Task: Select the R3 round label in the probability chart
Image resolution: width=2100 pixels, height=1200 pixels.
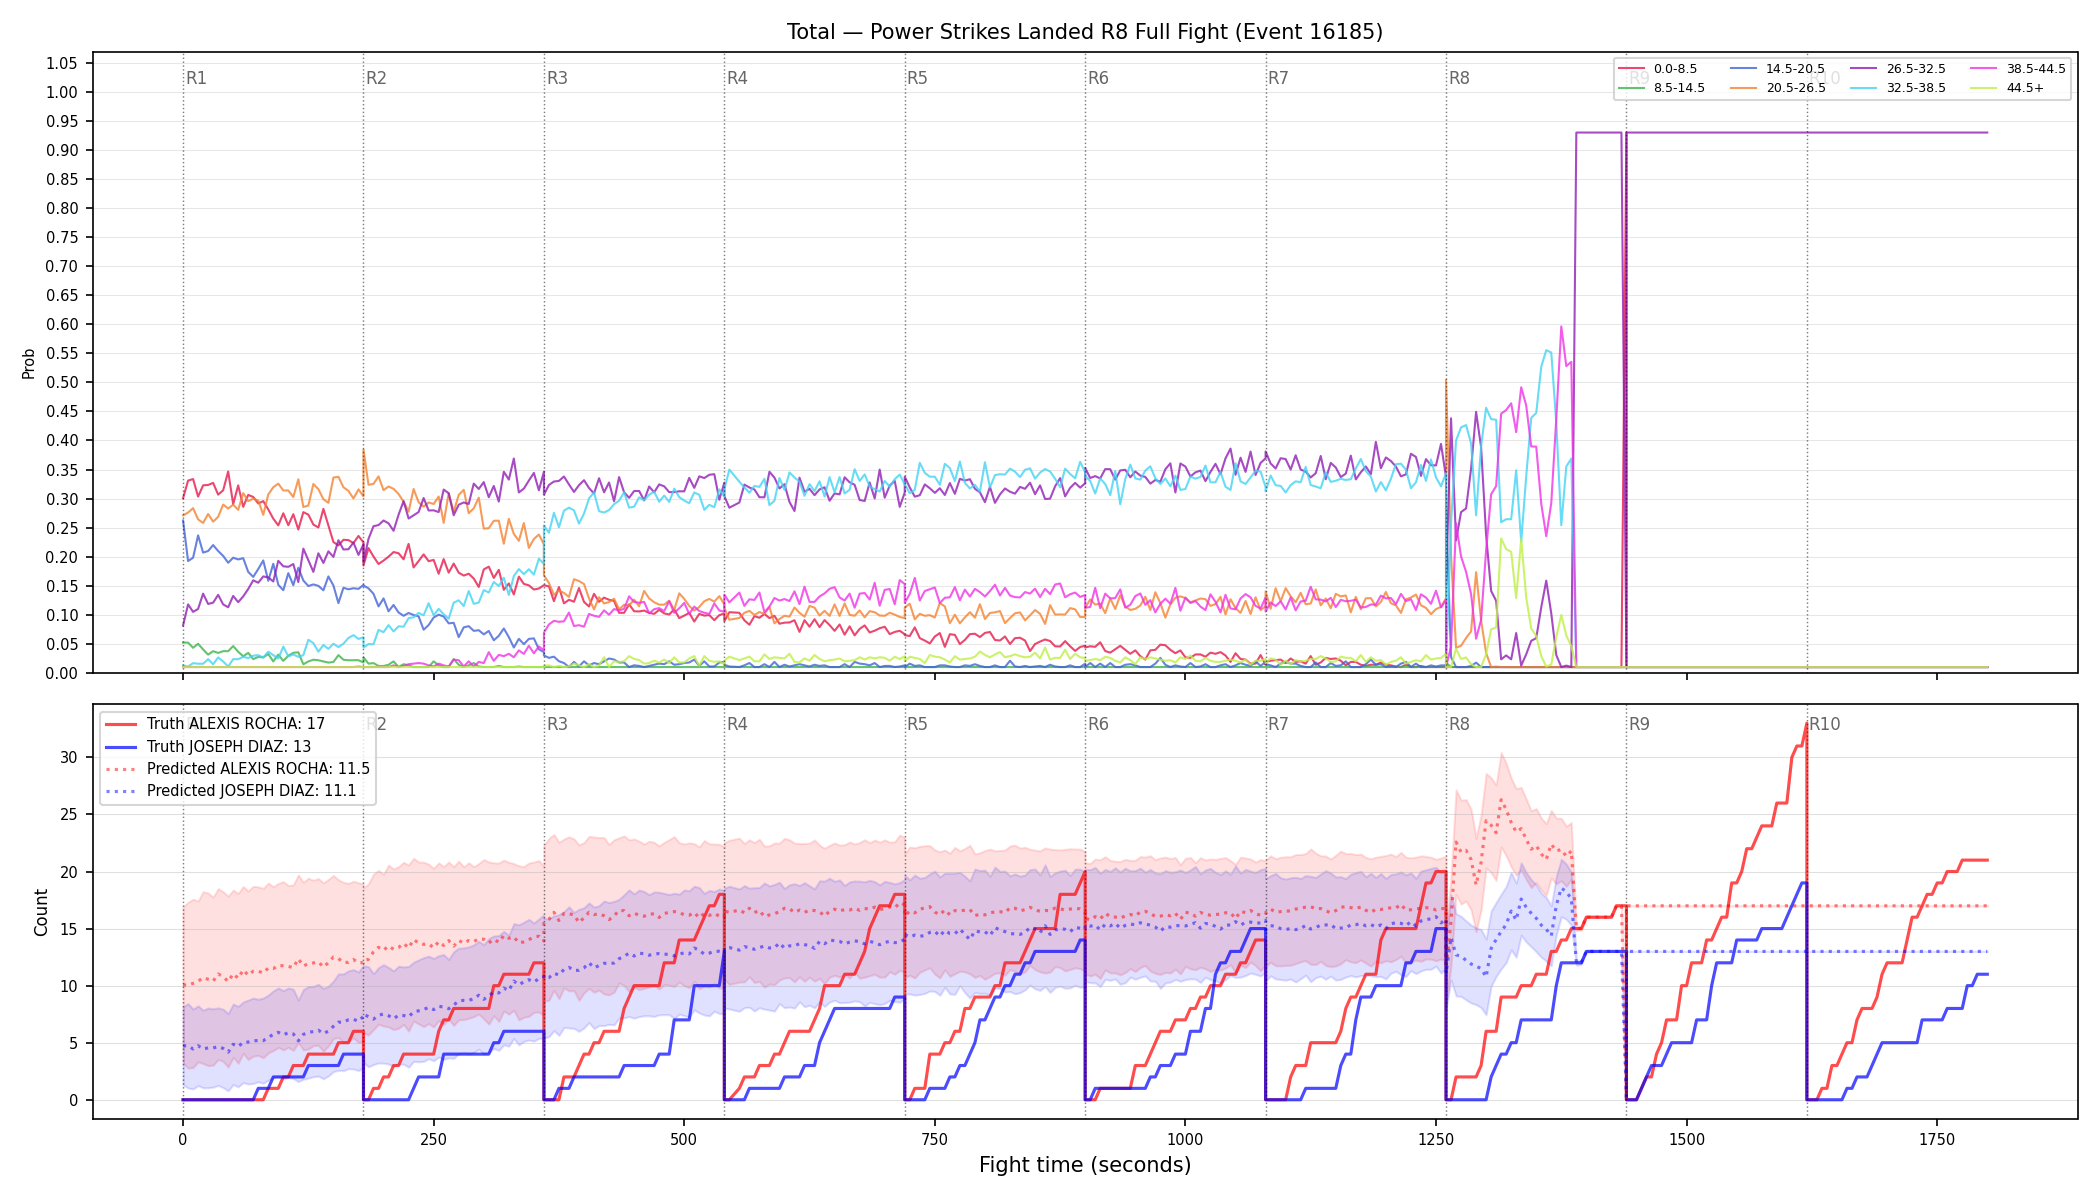Action: pyautogui.click(x=557, y=78)
